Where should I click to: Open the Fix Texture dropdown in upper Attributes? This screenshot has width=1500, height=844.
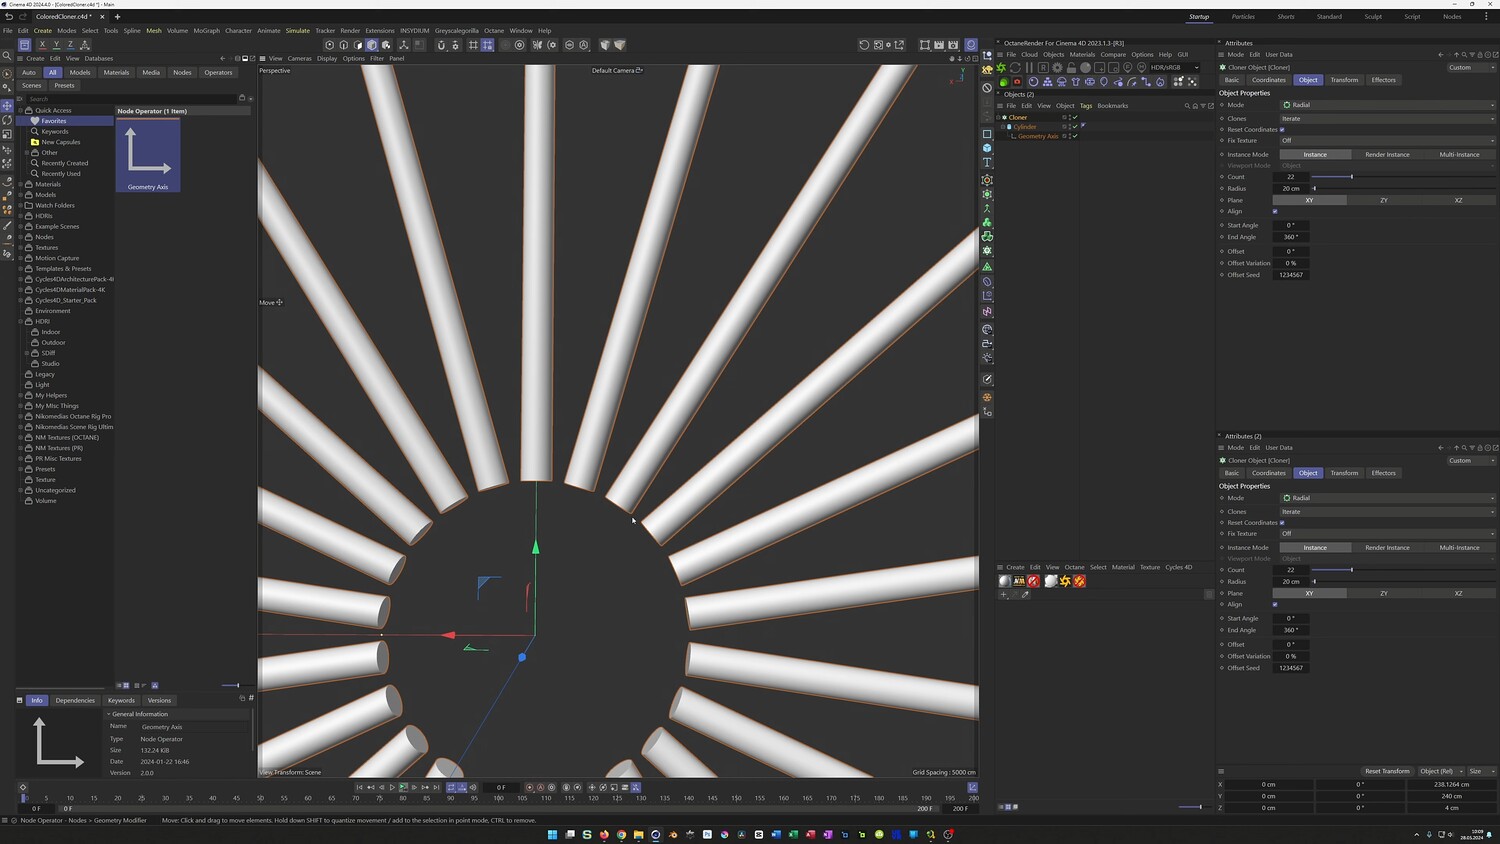[x=1388, y=141]
